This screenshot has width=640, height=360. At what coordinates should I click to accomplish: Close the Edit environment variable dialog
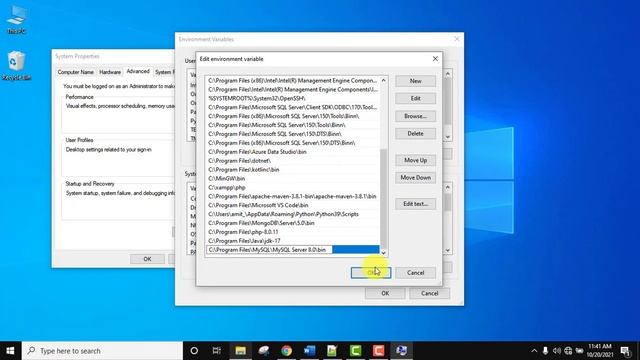[x=435, y=59]
